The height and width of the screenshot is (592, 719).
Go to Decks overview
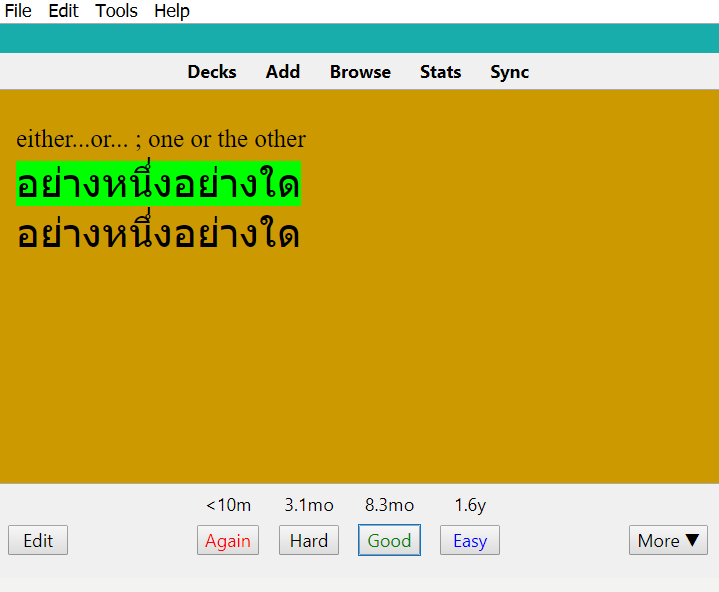(x=212, y=72)
